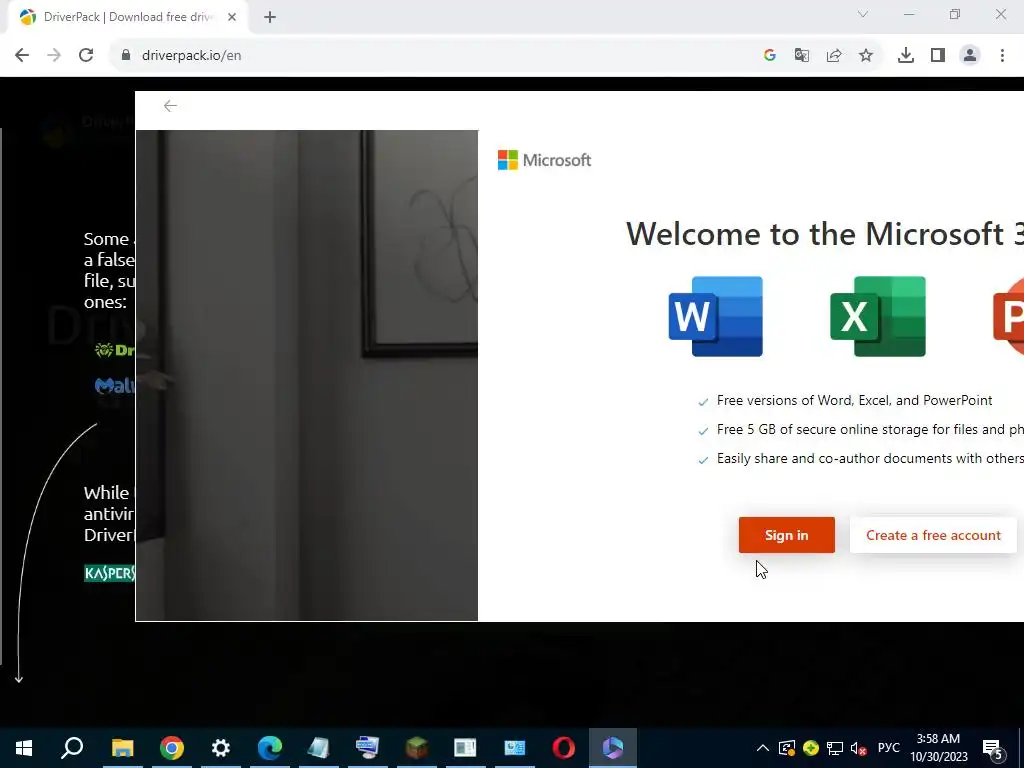Click the share page icon
1024x768 pixels.
pos(833,56)
